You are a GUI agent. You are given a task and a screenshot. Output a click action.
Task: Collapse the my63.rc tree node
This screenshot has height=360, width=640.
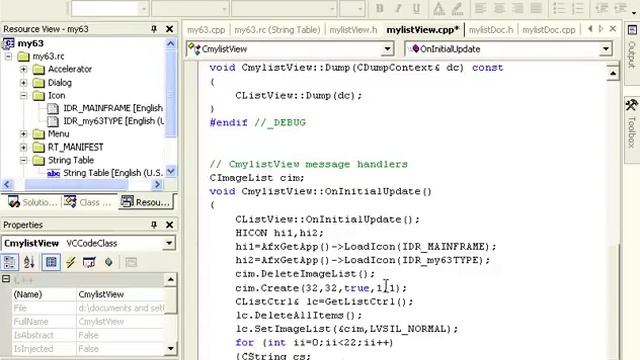(8, 56)
